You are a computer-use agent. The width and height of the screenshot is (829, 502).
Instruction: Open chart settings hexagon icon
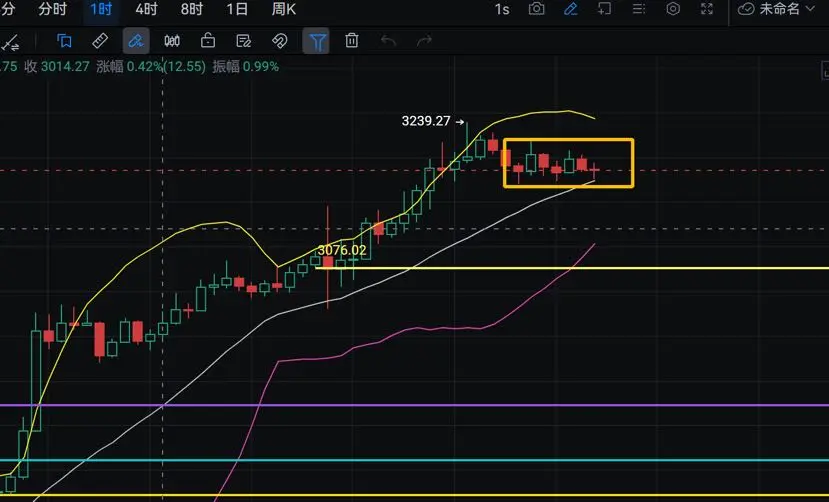coord(673,9)
